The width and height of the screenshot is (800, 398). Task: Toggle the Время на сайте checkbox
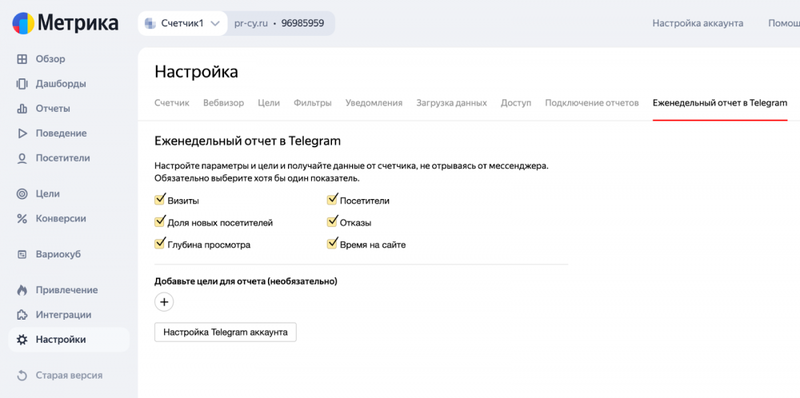(x=332, y=244)
